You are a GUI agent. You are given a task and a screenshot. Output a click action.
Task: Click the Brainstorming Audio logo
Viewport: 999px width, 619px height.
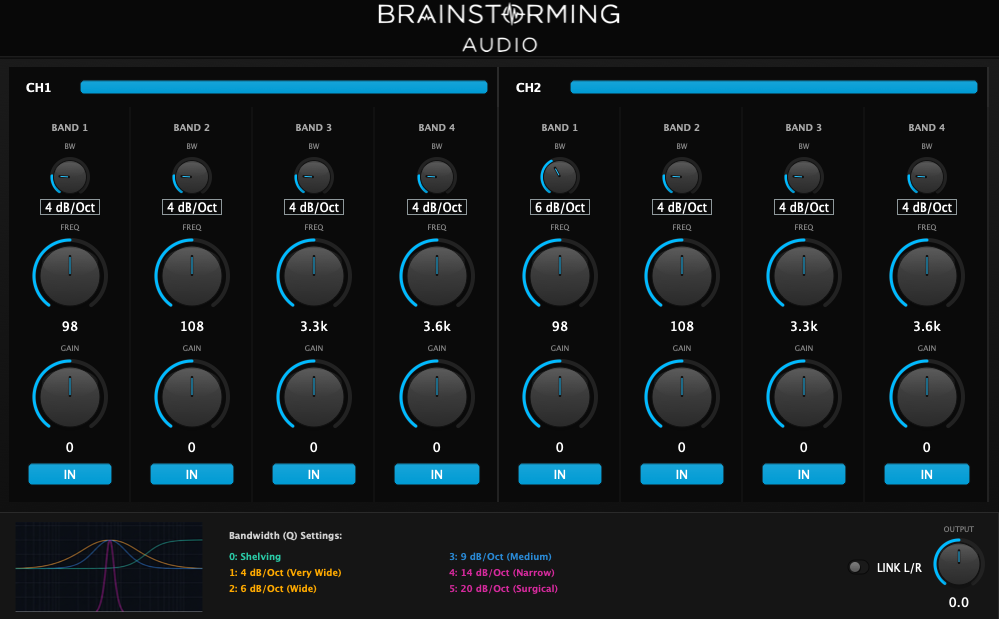click(x=500, y=28)
